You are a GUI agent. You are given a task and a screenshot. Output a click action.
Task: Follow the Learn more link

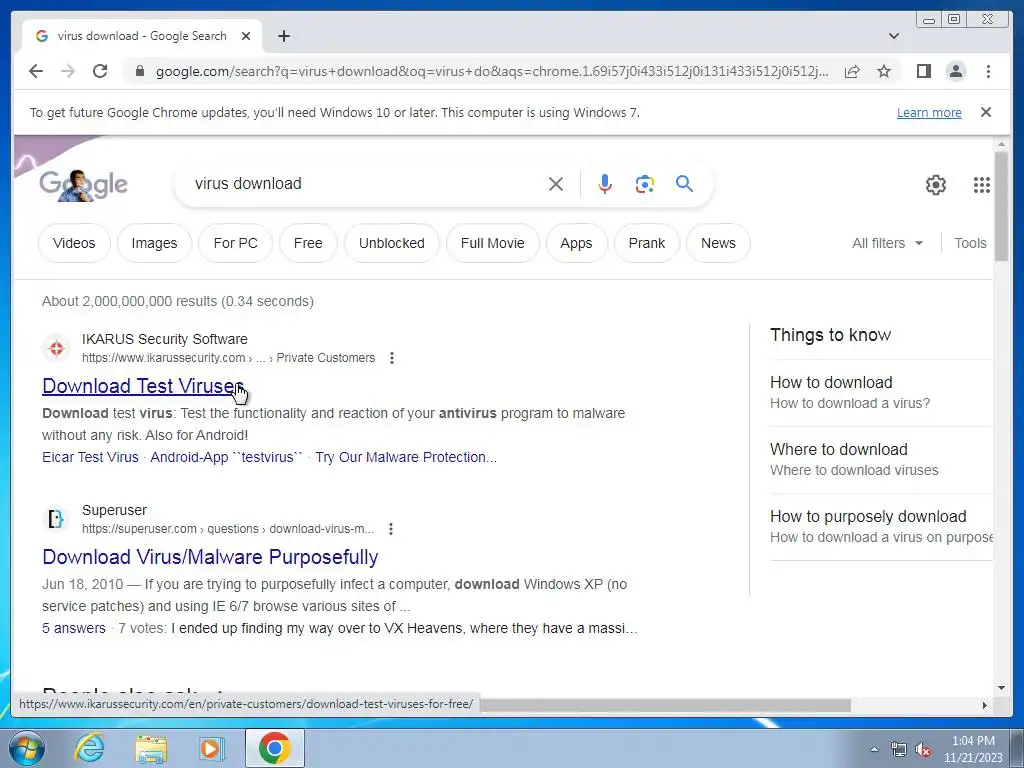click(929, 113)
